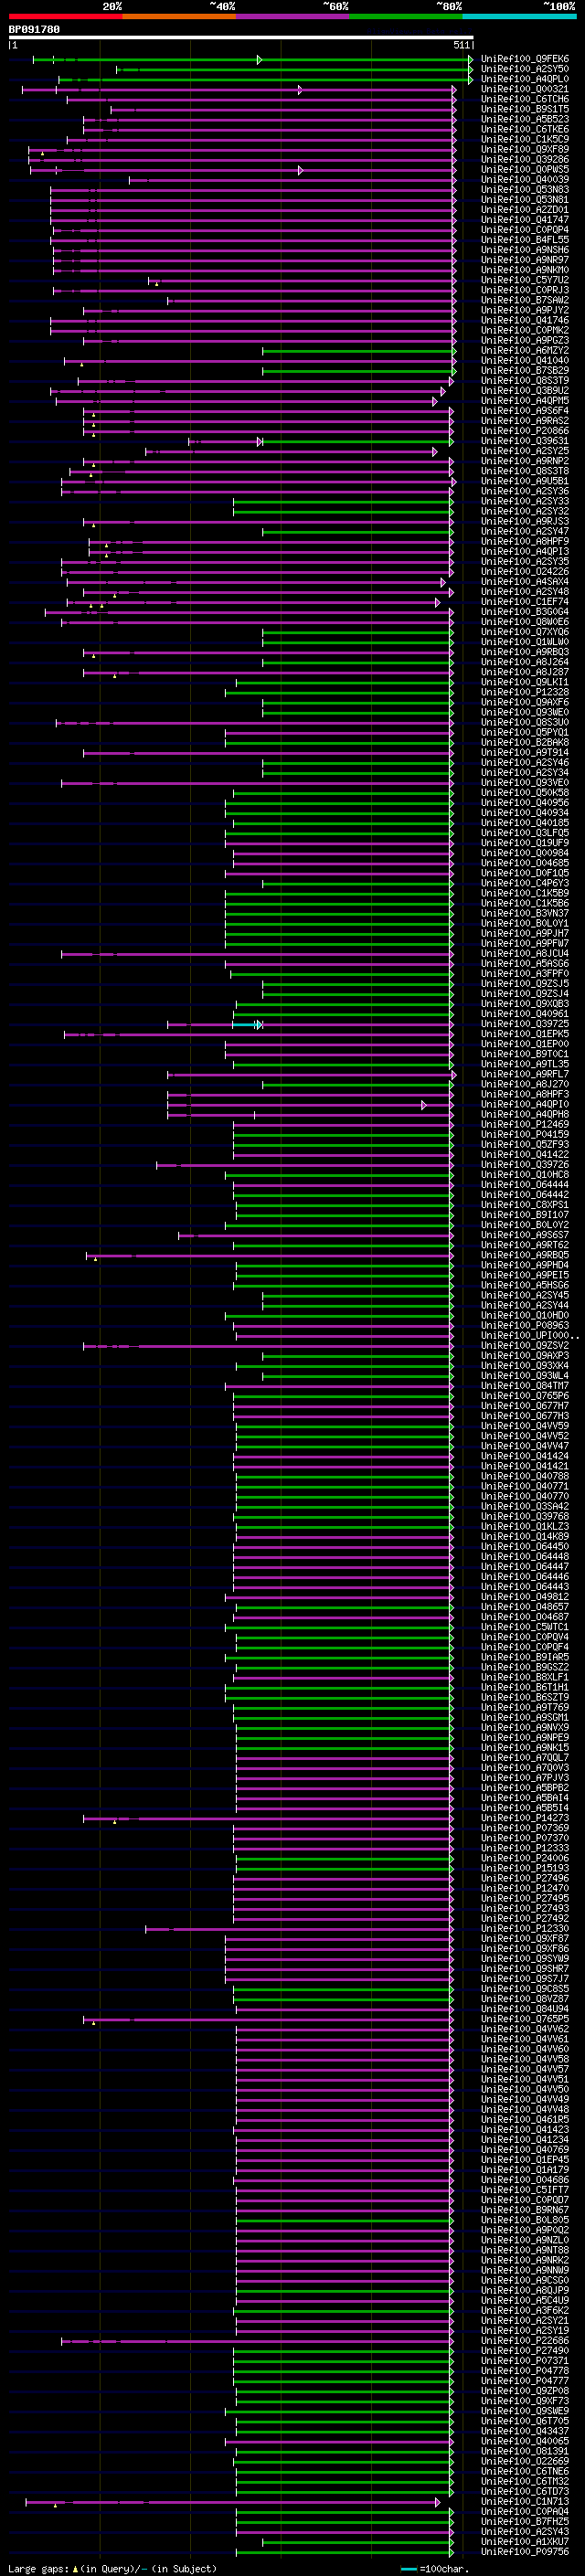585x2576 pixels.
Task: Click the cyan 100char scale marker
Action: click(x=409, y=2569)
